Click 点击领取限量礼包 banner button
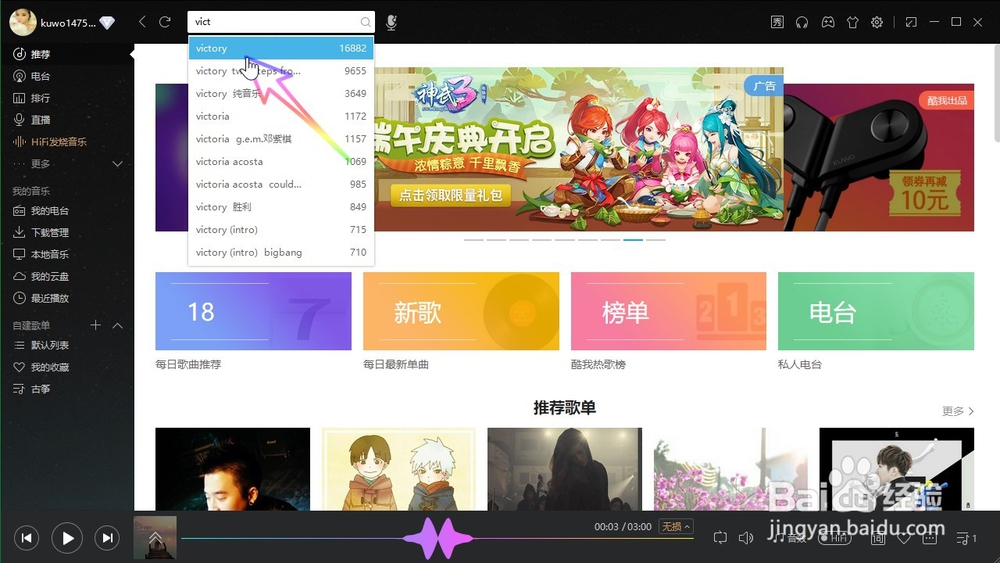Viewport: 1000px width, 563px height. pyautogui.click(x=451, y=195)
